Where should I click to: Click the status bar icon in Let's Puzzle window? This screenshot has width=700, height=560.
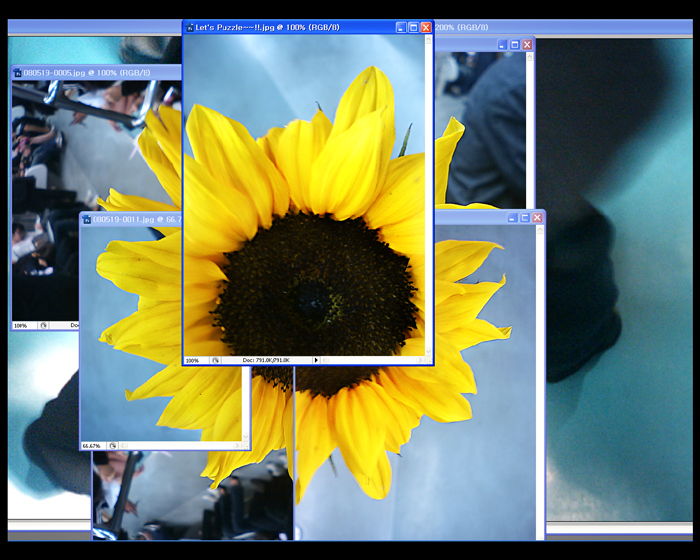(215, 360)
